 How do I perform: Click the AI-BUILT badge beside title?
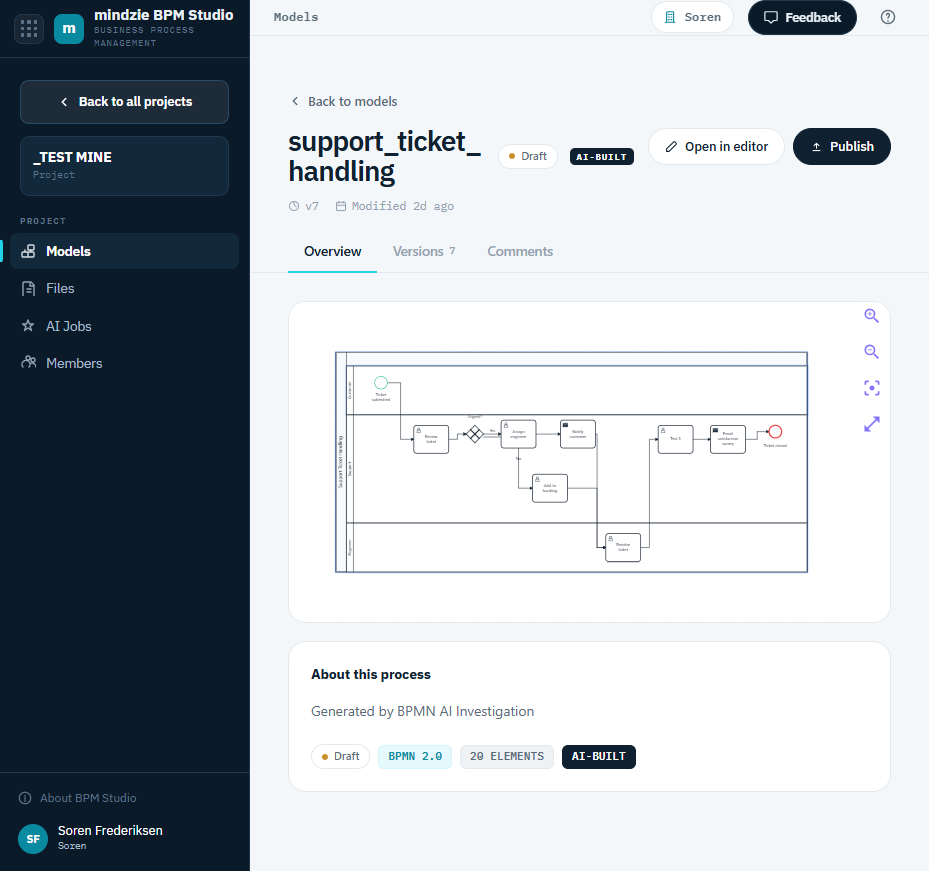601,156
